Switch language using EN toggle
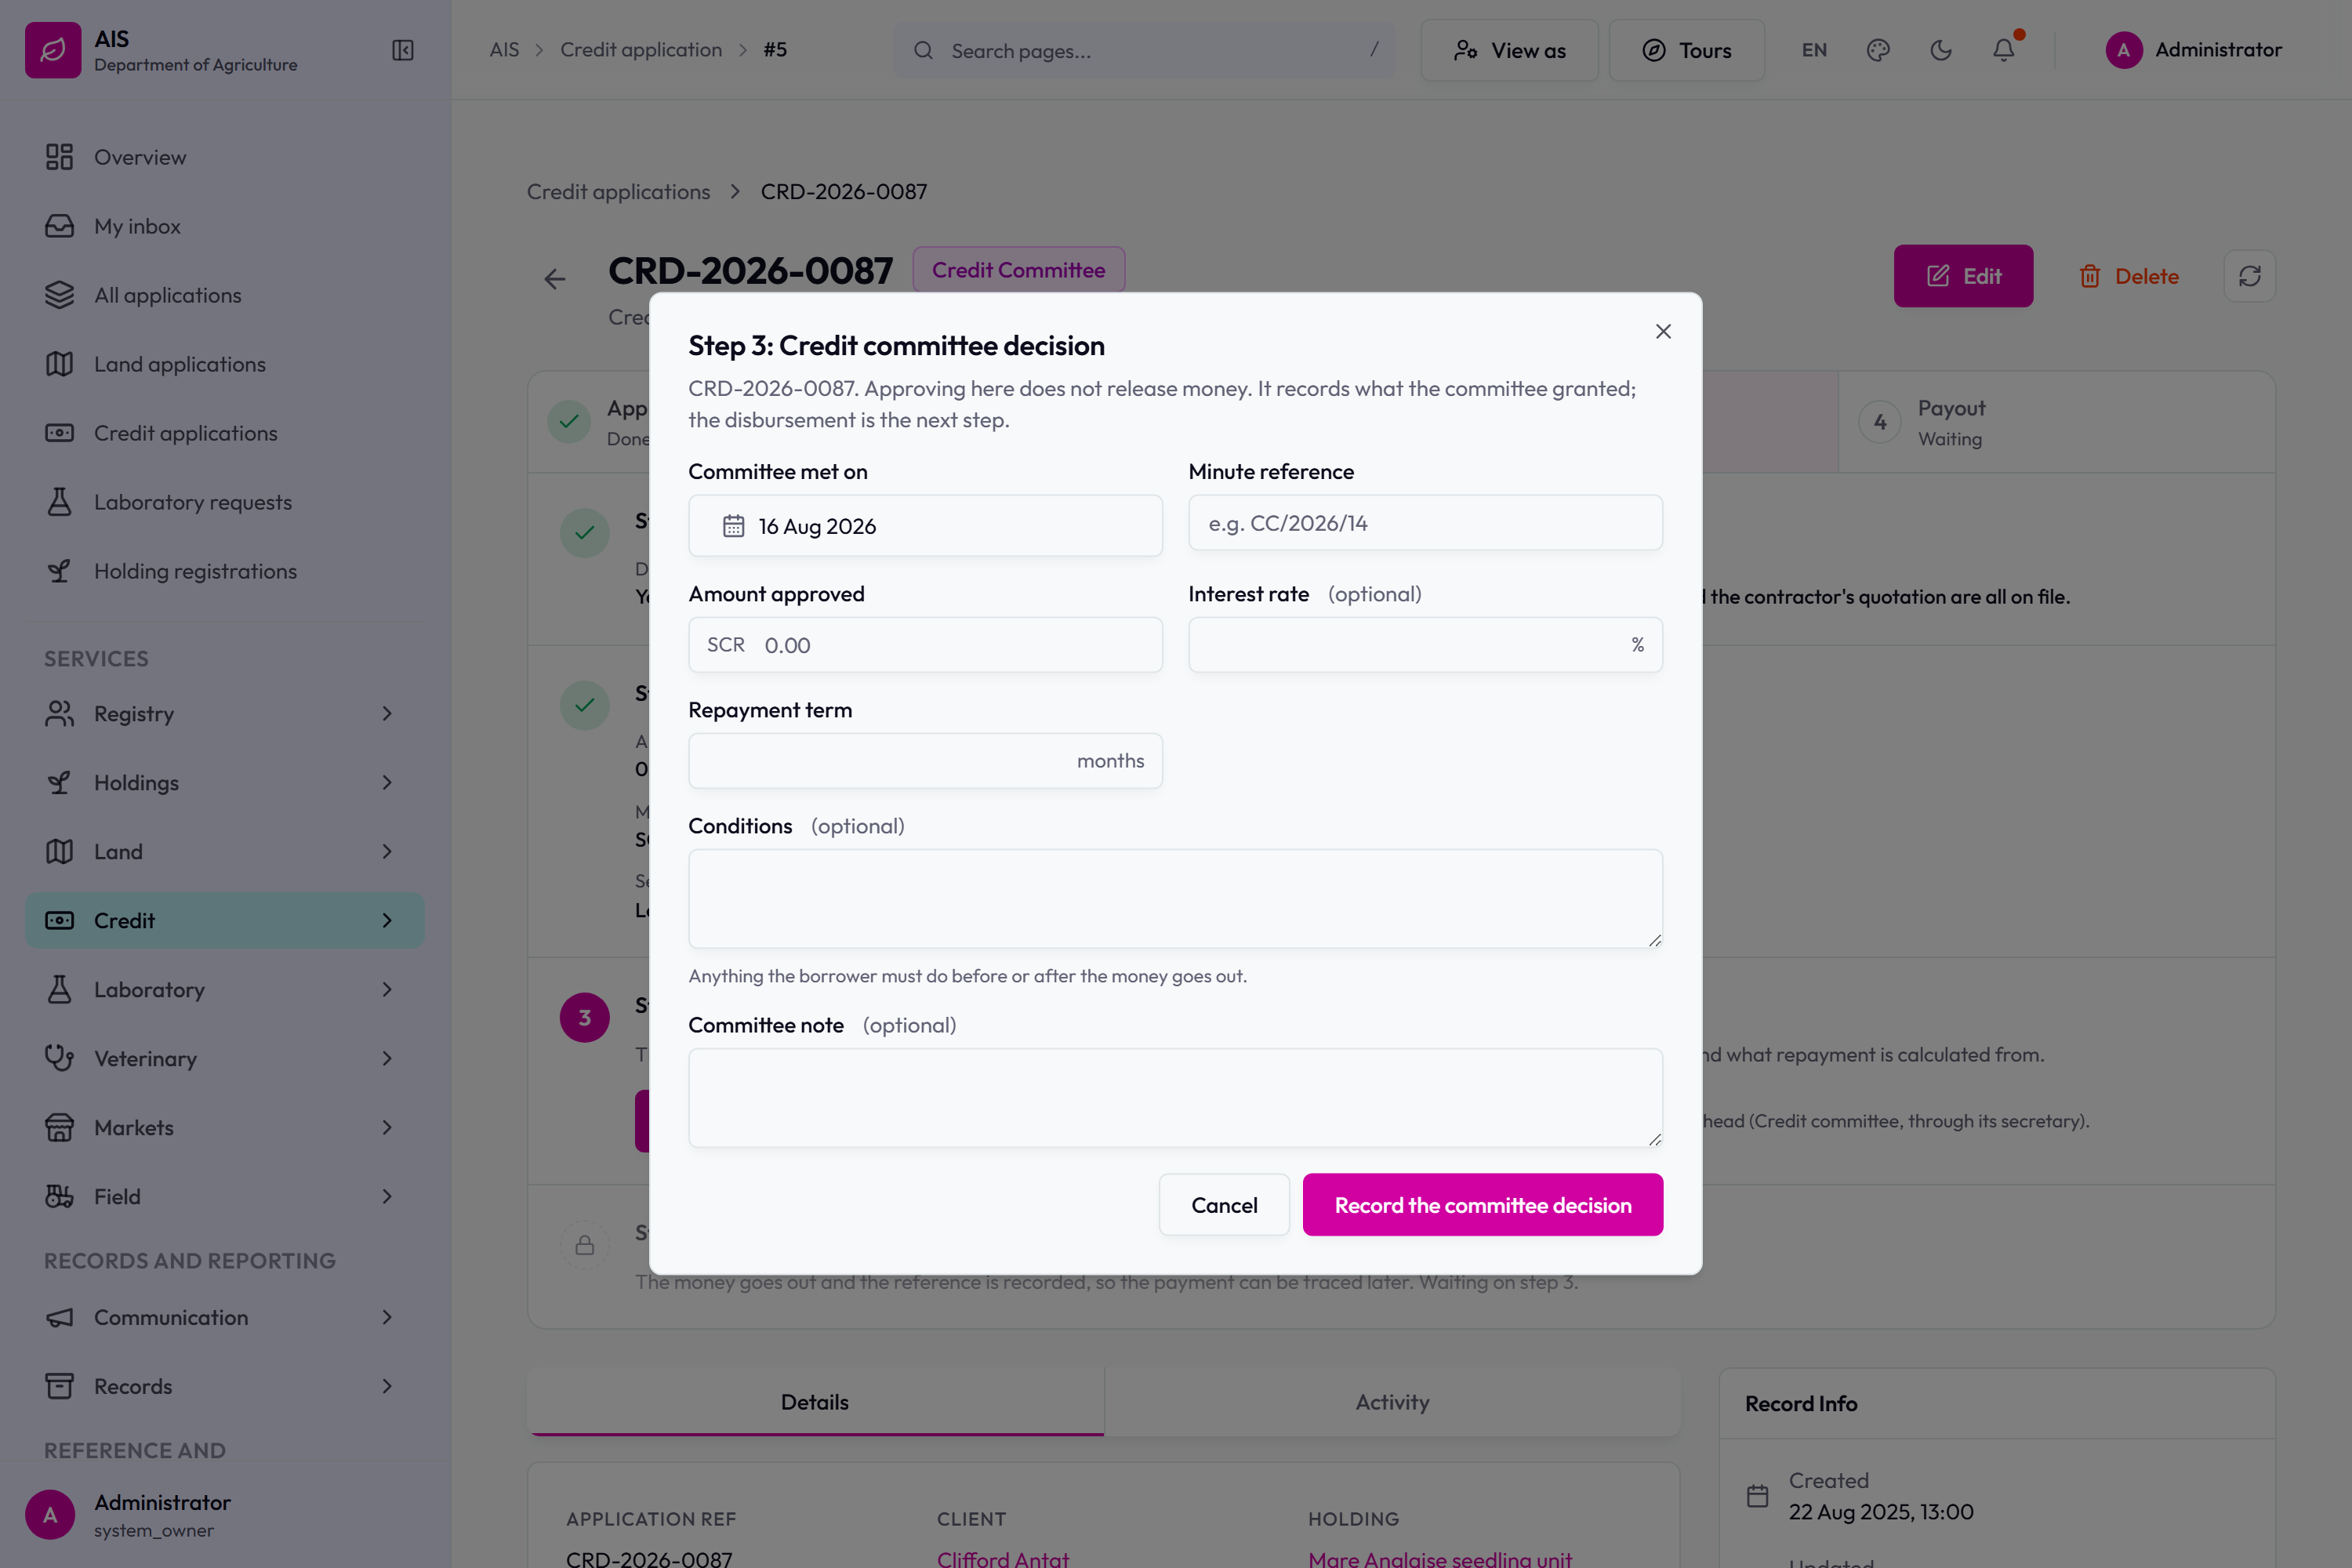 [x=1814, y=50]
